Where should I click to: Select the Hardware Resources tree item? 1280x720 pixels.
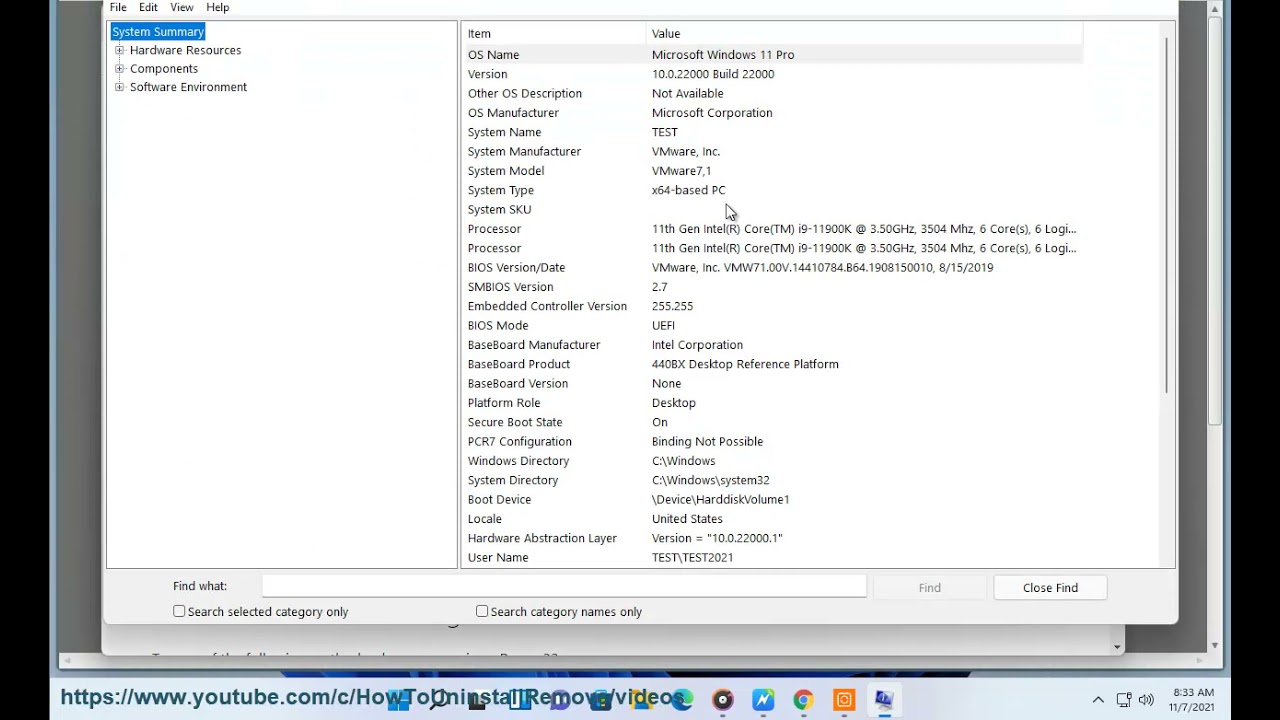click(185, 50)
